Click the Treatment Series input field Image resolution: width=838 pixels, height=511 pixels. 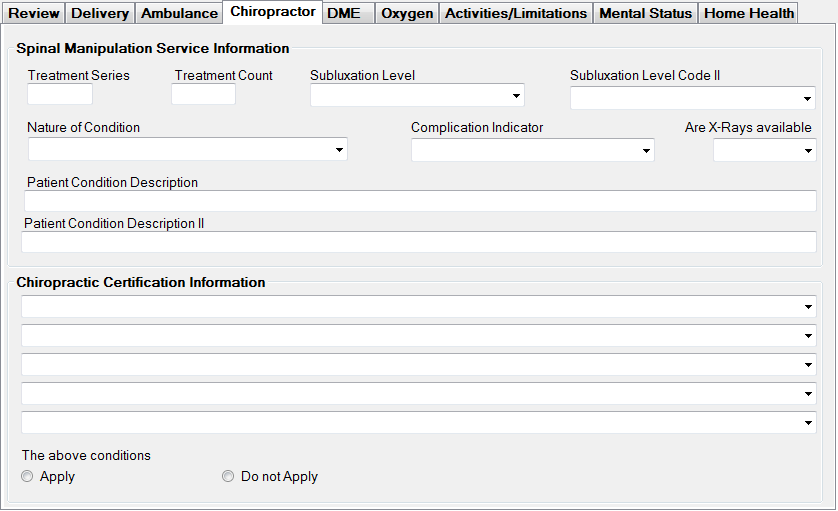point(60,95)
